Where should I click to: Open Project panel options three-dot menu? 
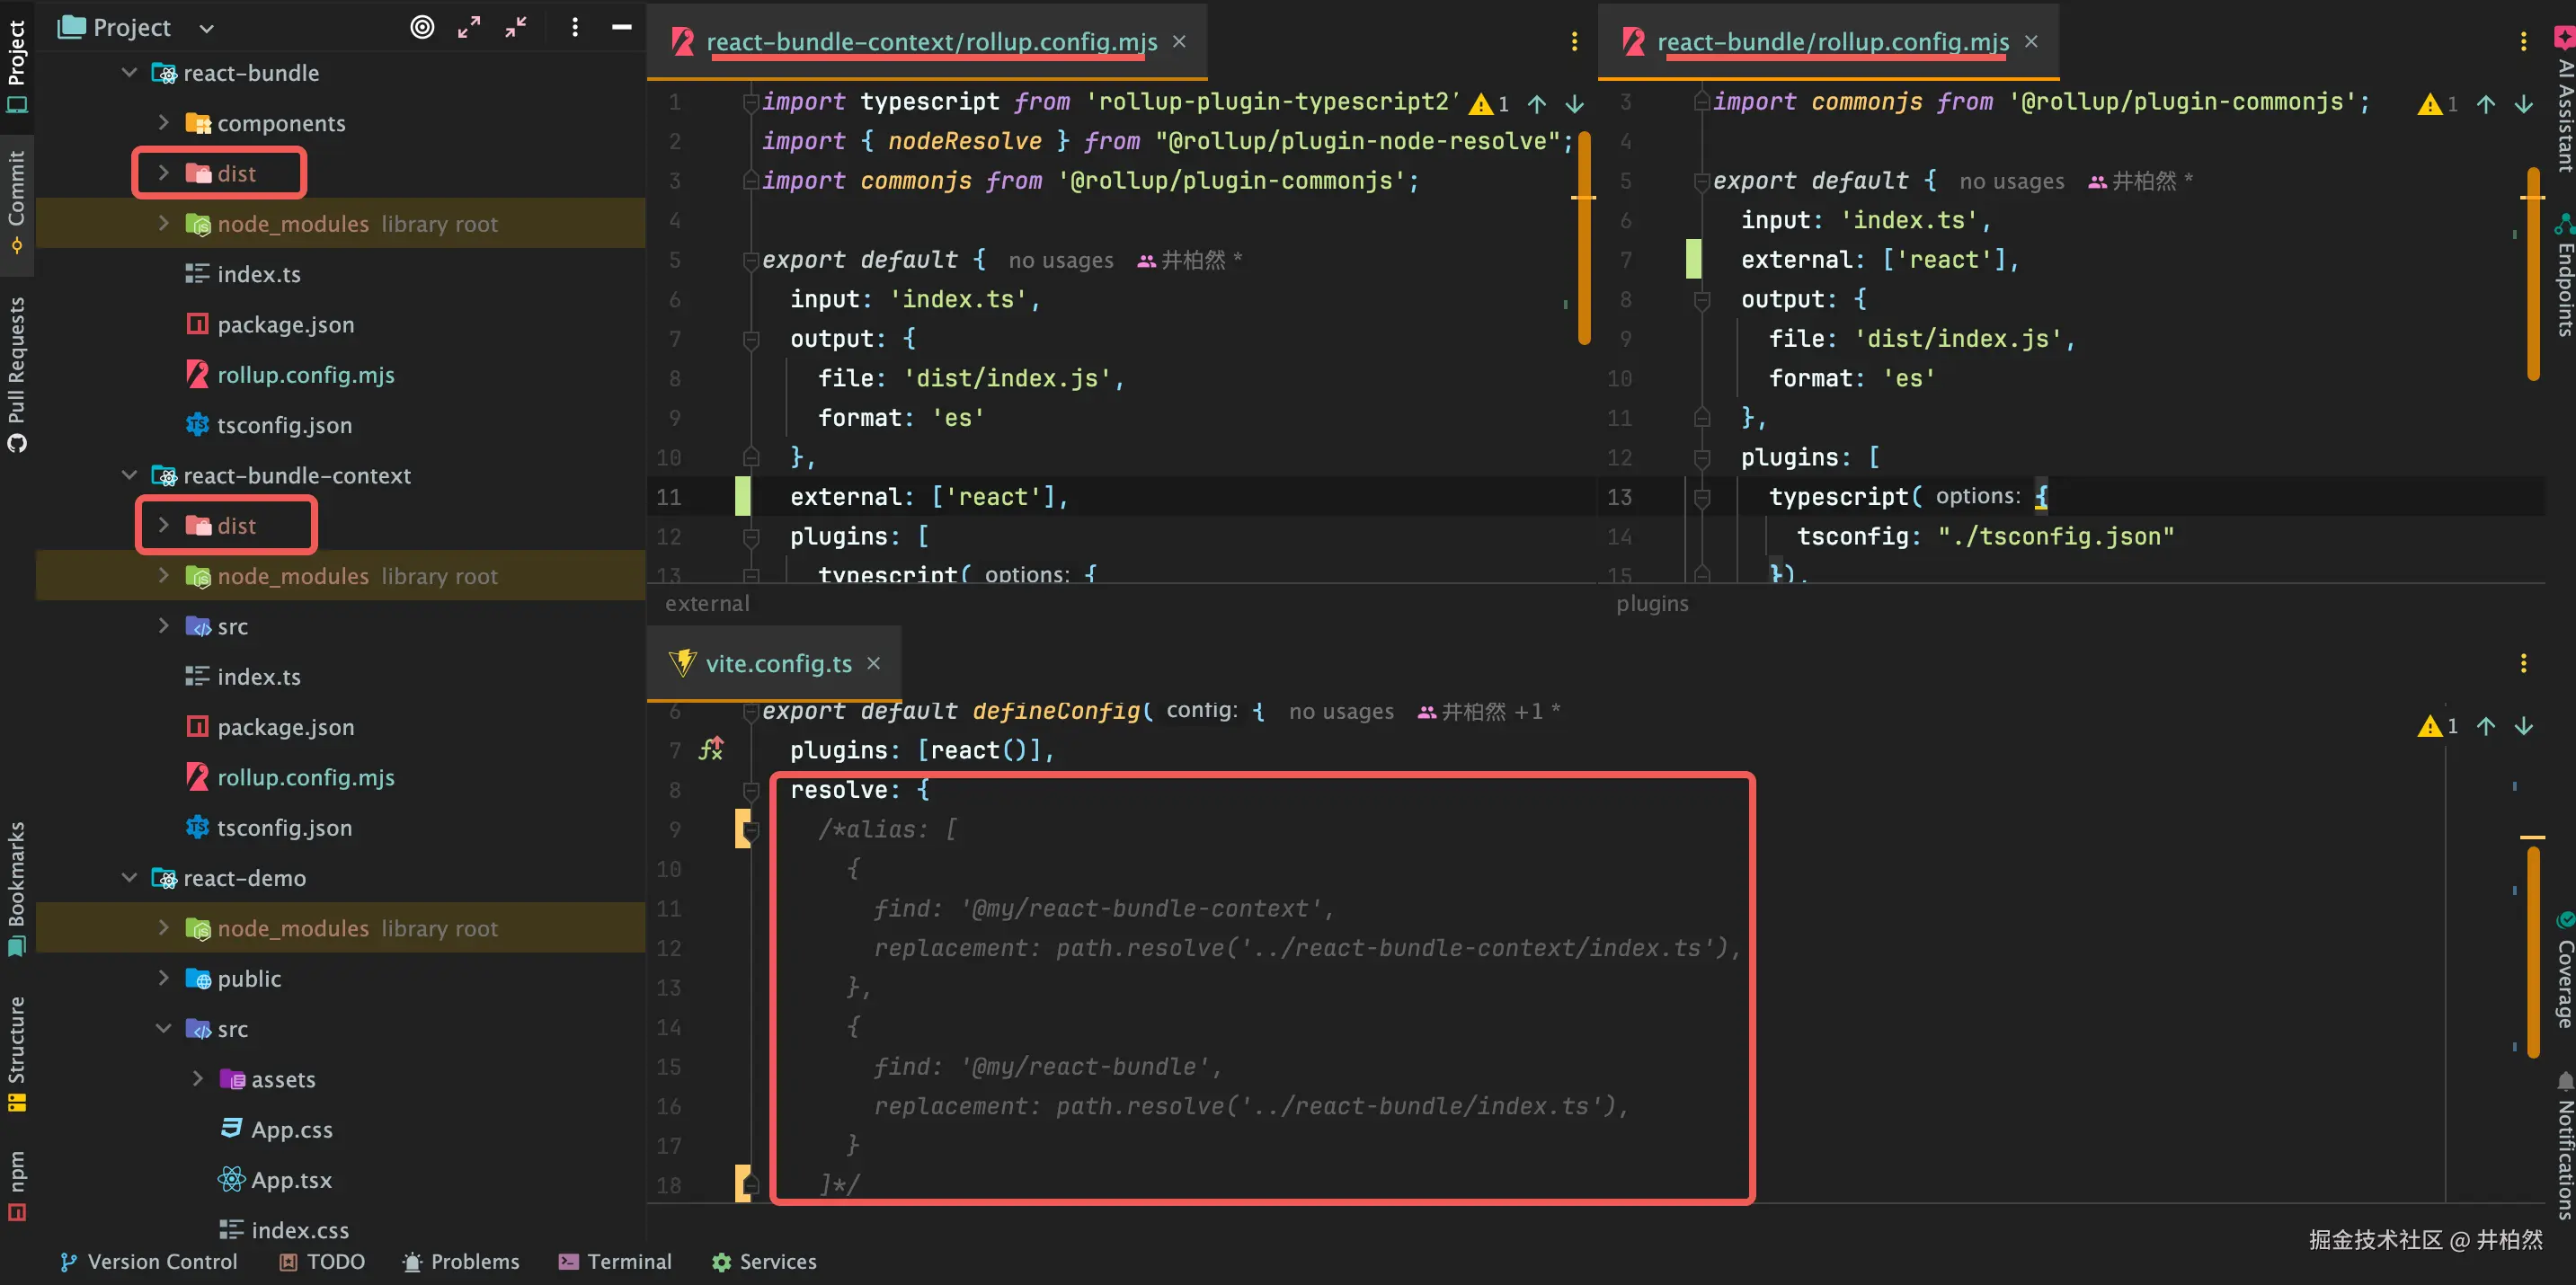tap(574, 27)
